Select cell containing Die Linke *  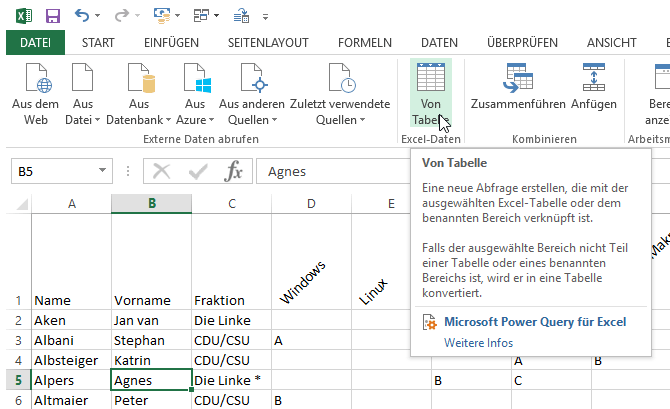tap(231, 380)
